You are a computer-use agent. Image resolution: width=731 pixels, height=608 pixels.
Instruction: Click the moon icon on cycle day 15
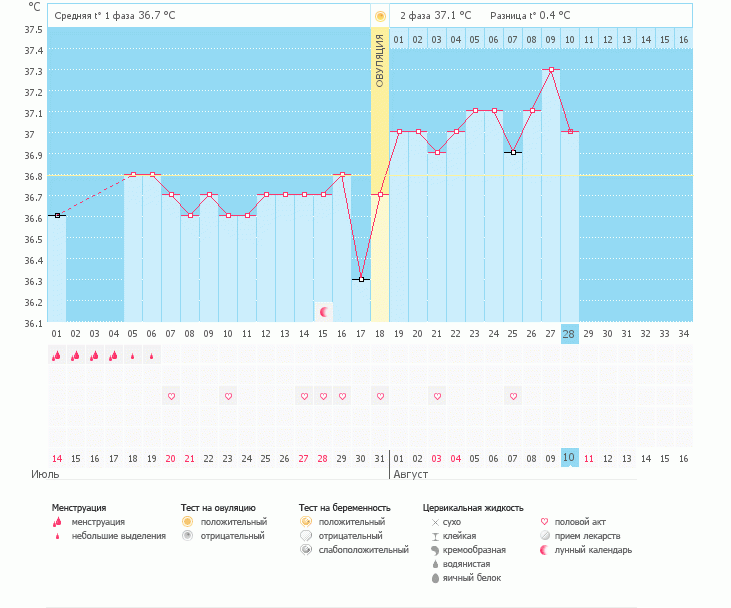coord(323,312)
